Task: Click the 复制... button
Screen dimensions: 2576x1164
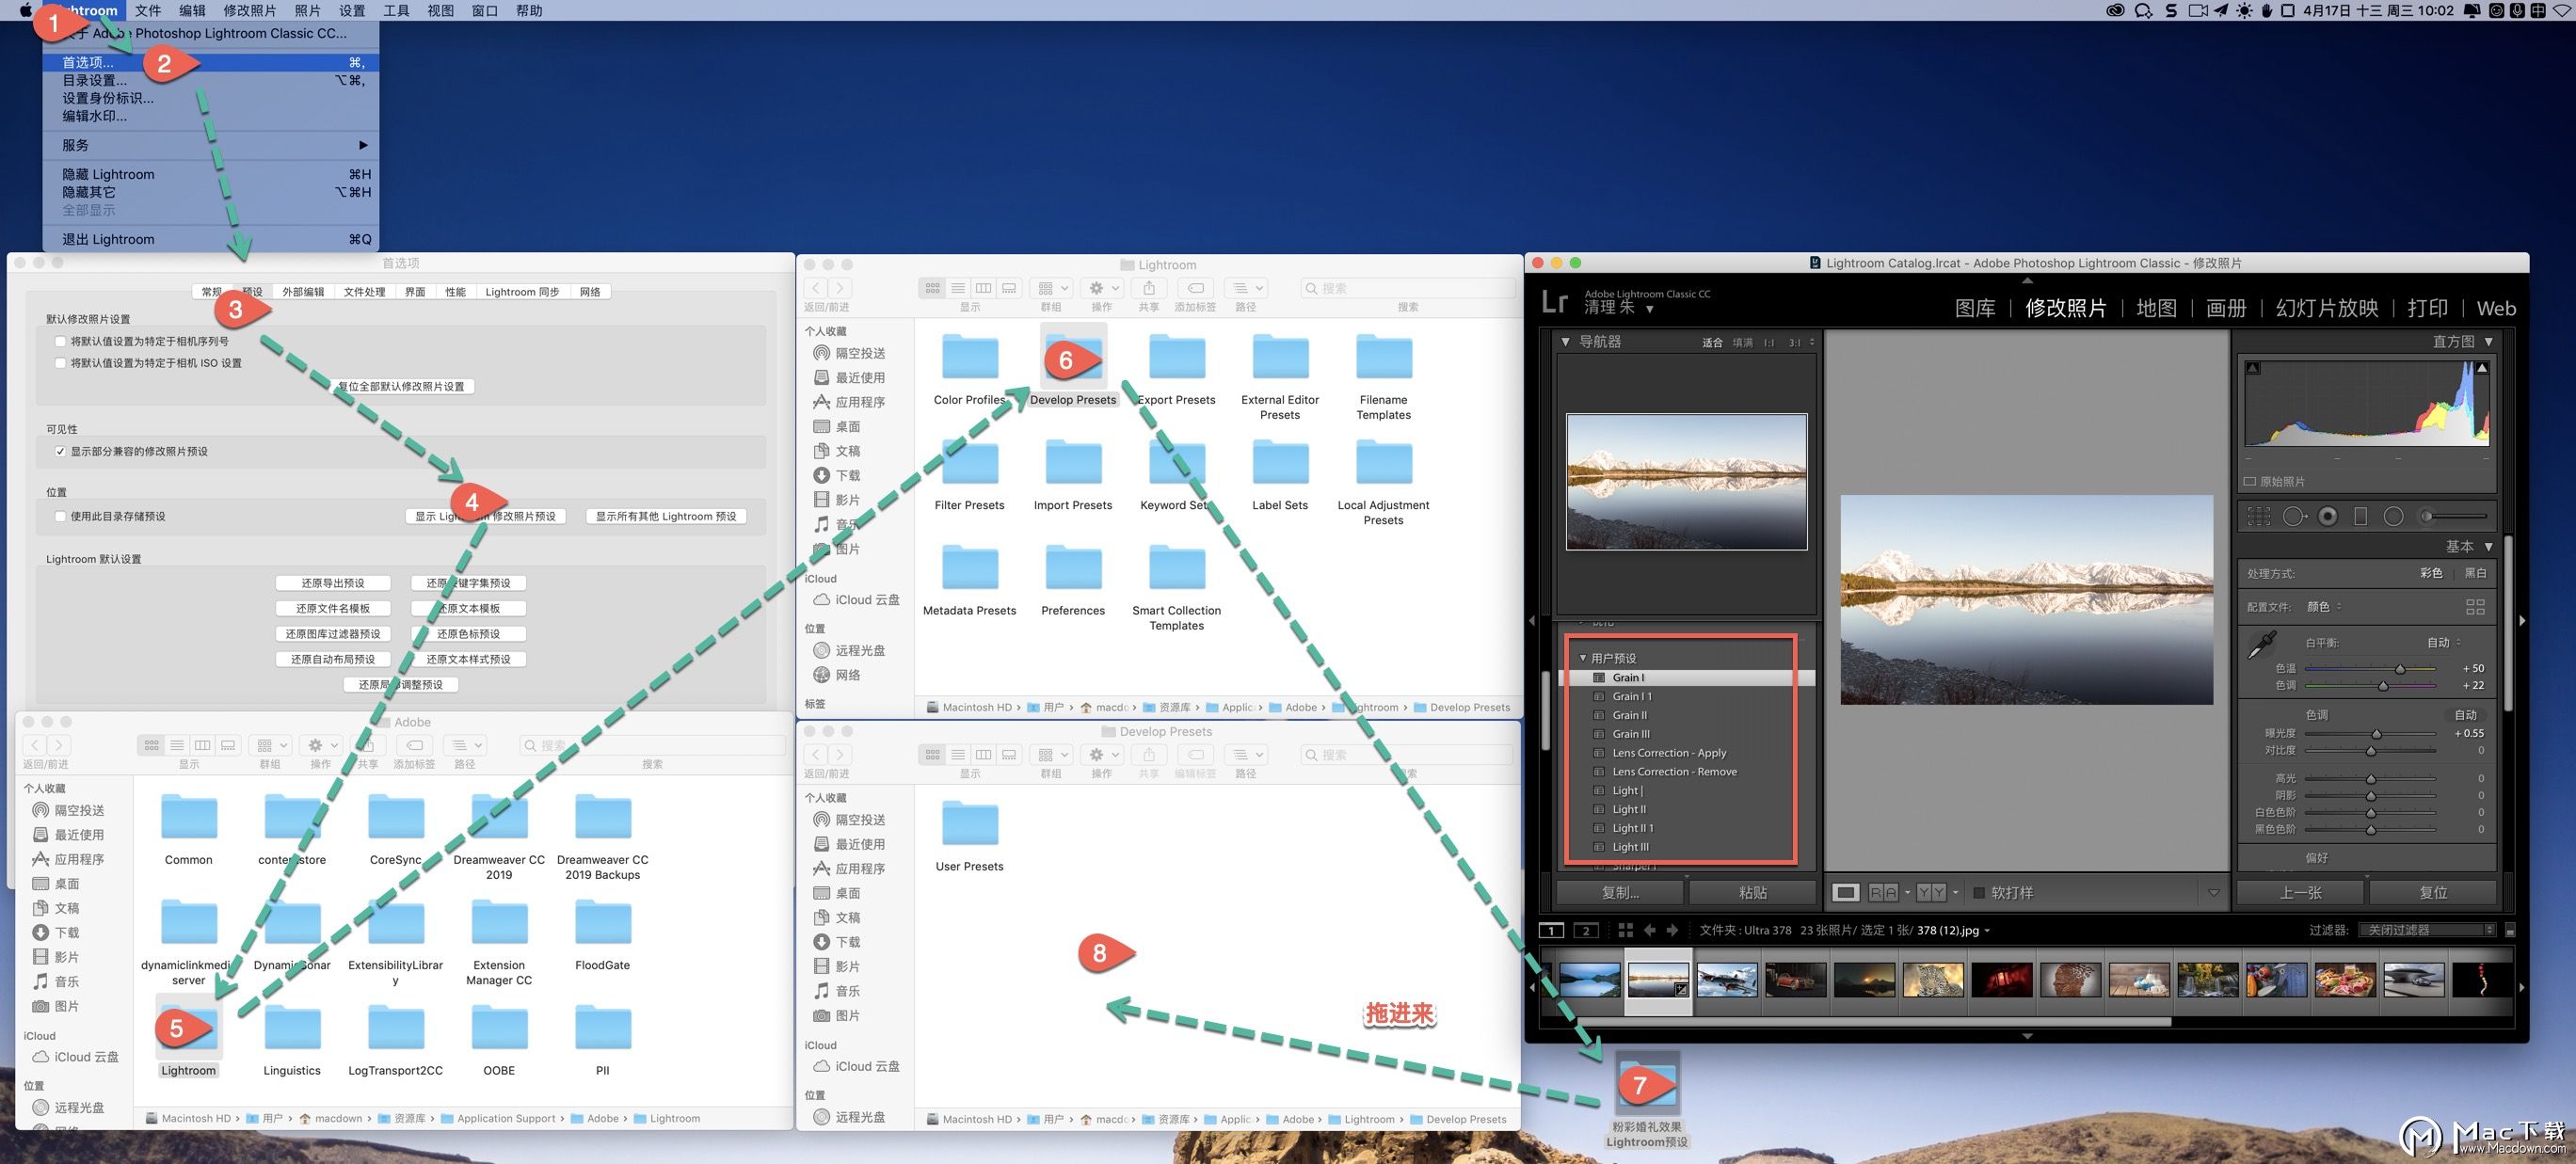Action: tap(1621, 892)
